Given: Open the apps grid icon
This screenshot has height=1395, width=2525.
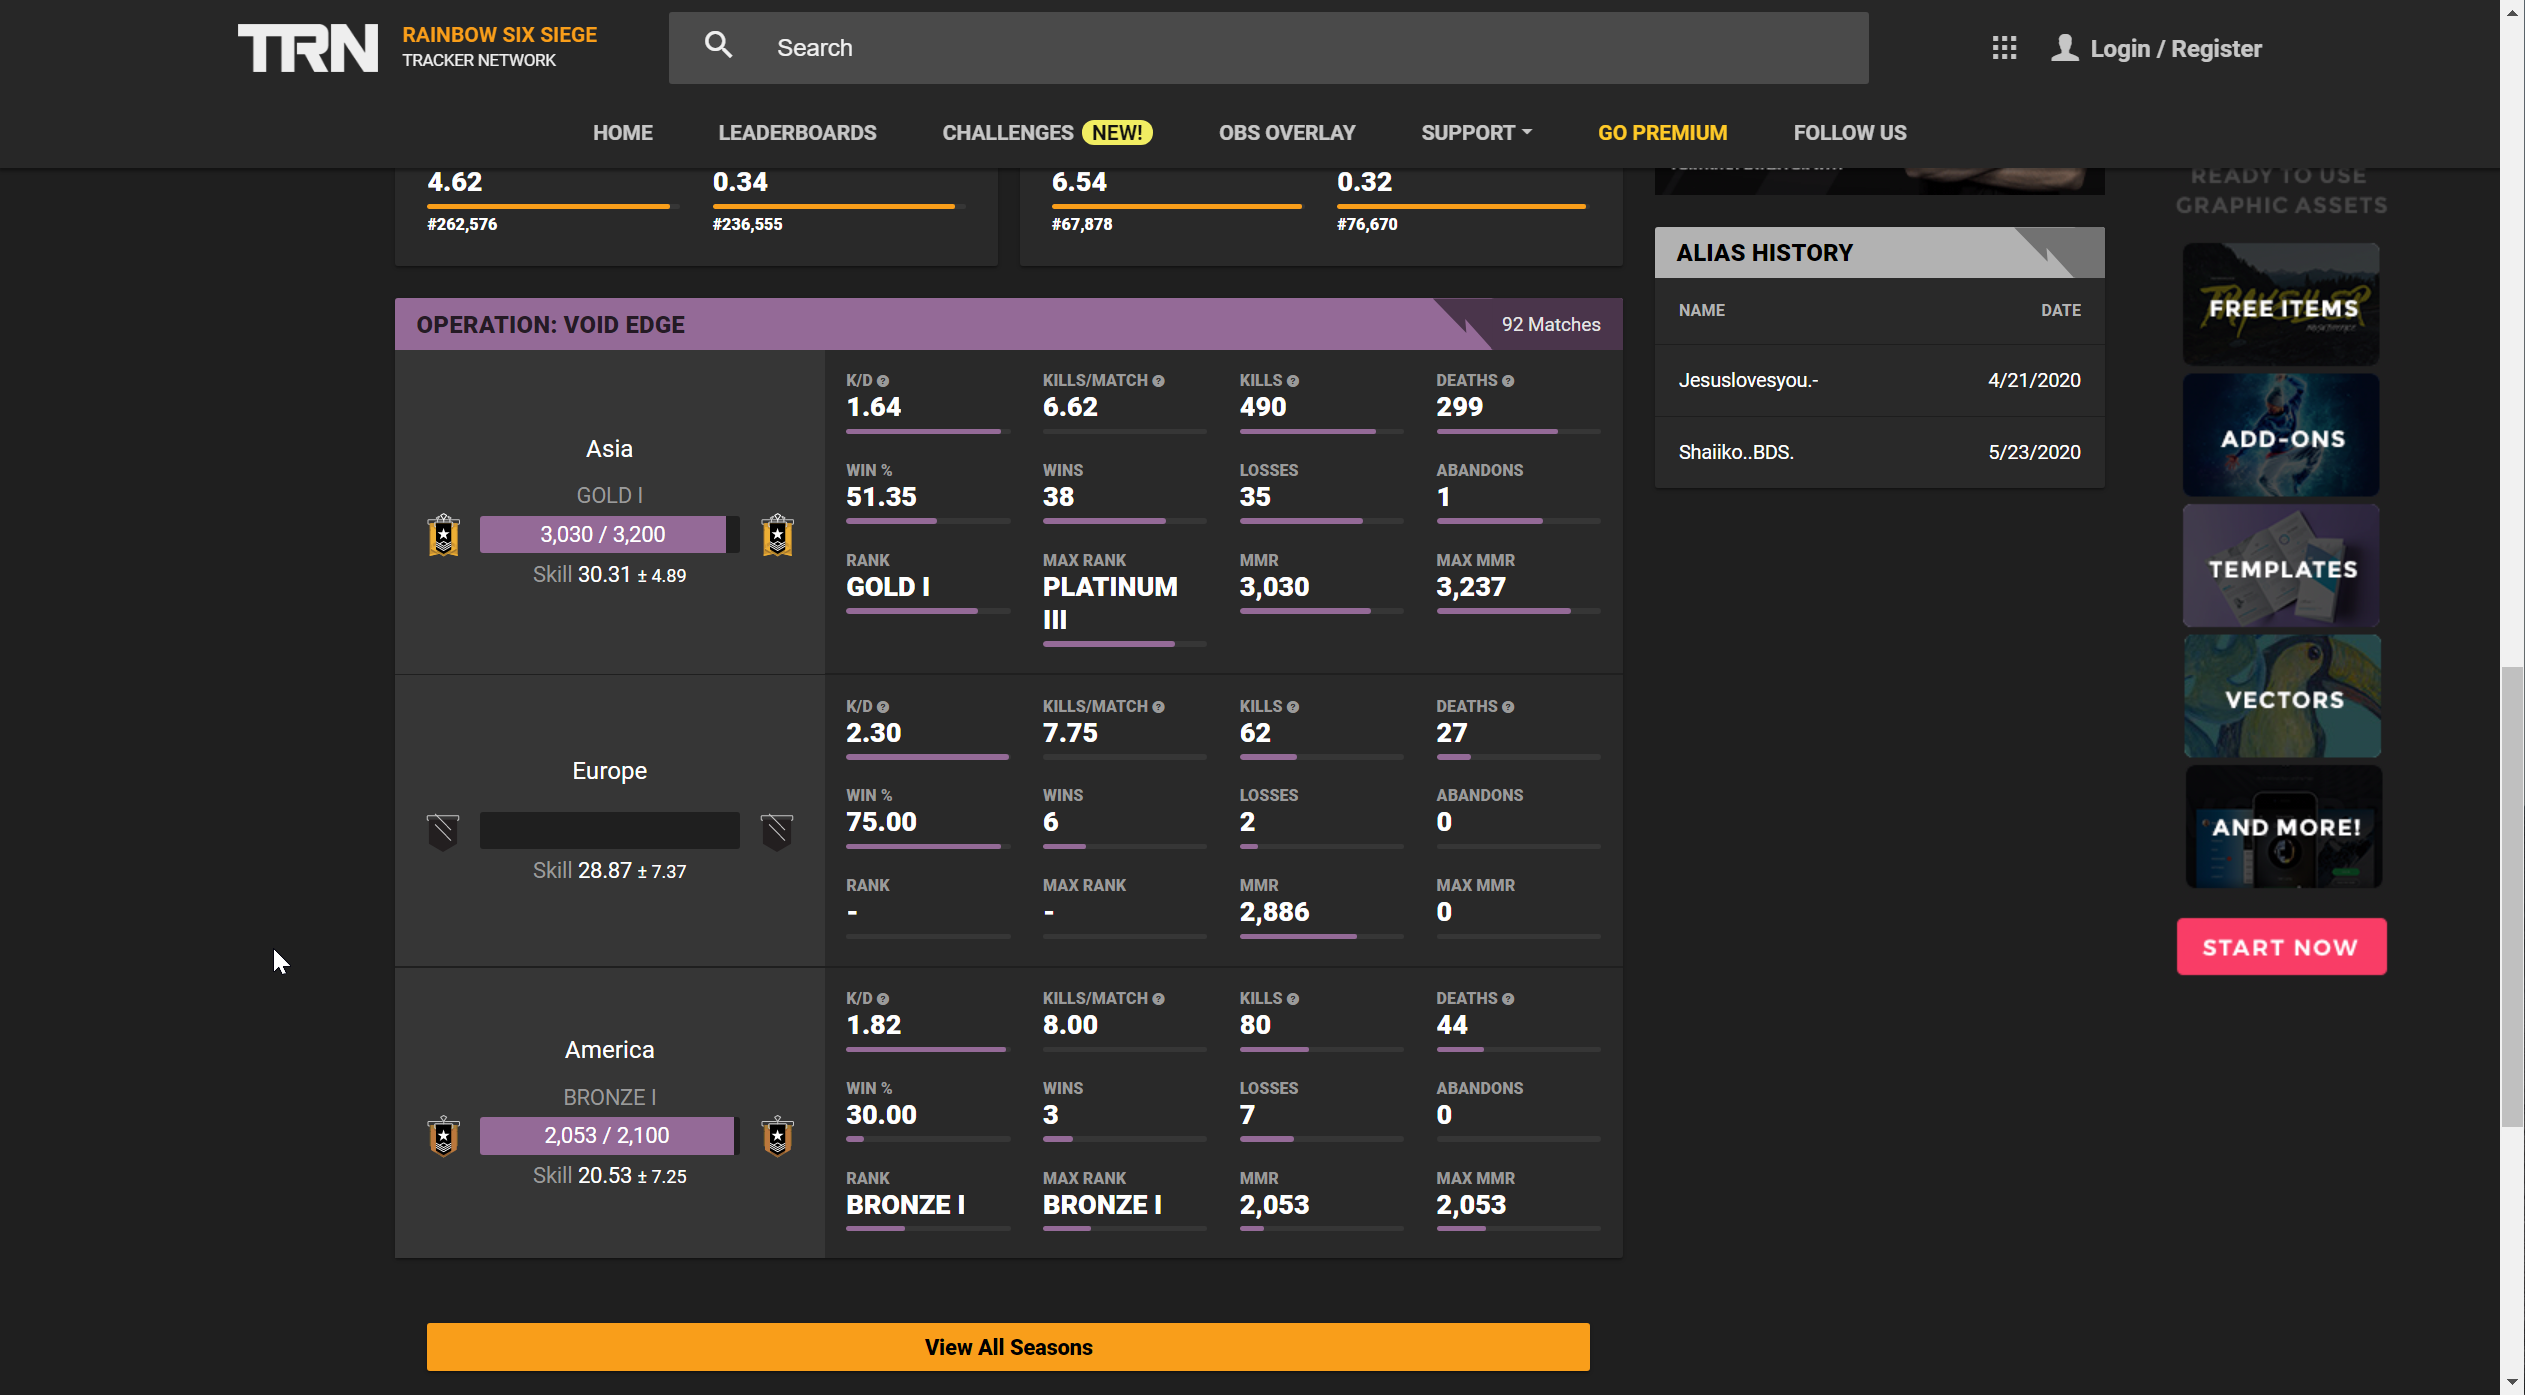Looking at the screenshot, I should [x=2003, y=47].
